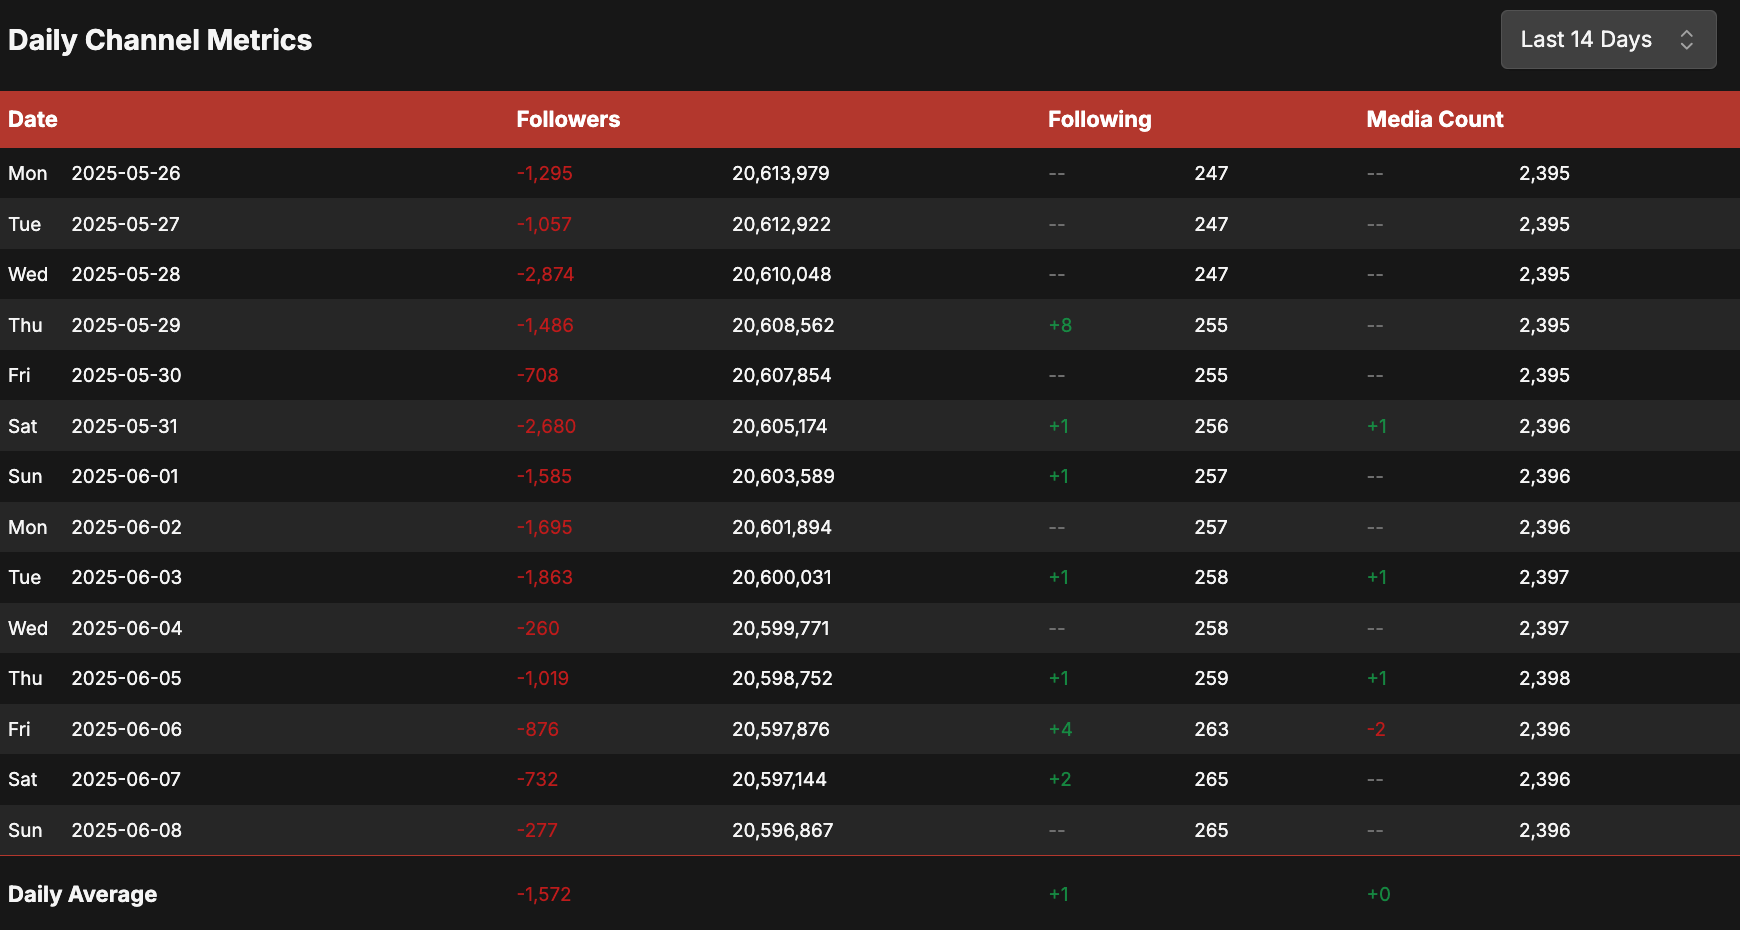Click media count 2,397 on 2025-06-03 row
This screenshot has width=1740, height=930.
1544,577
